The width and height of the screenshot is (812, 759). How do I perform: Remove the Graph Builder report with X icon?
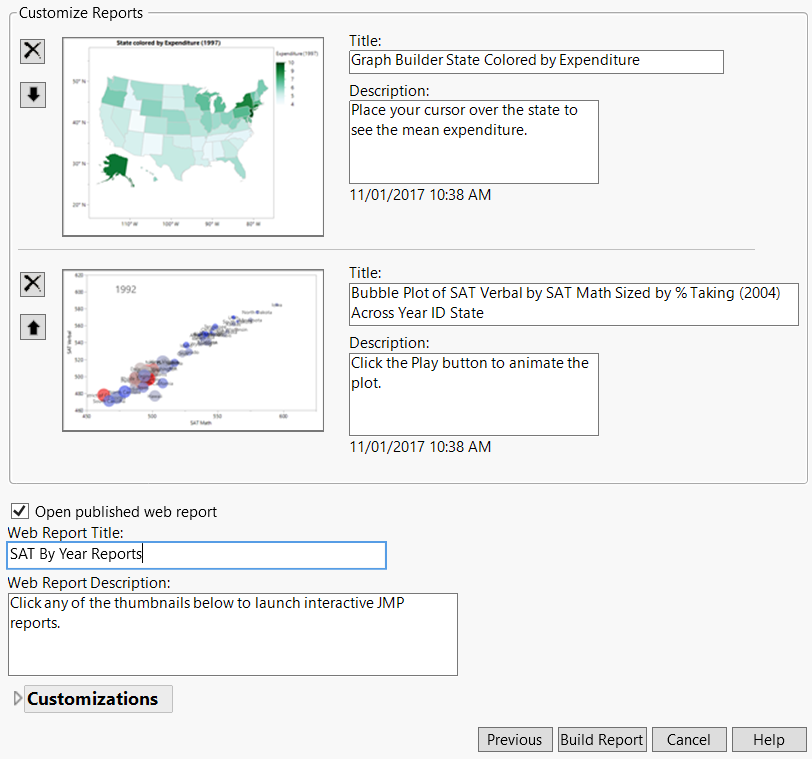[x=32, y=52]
